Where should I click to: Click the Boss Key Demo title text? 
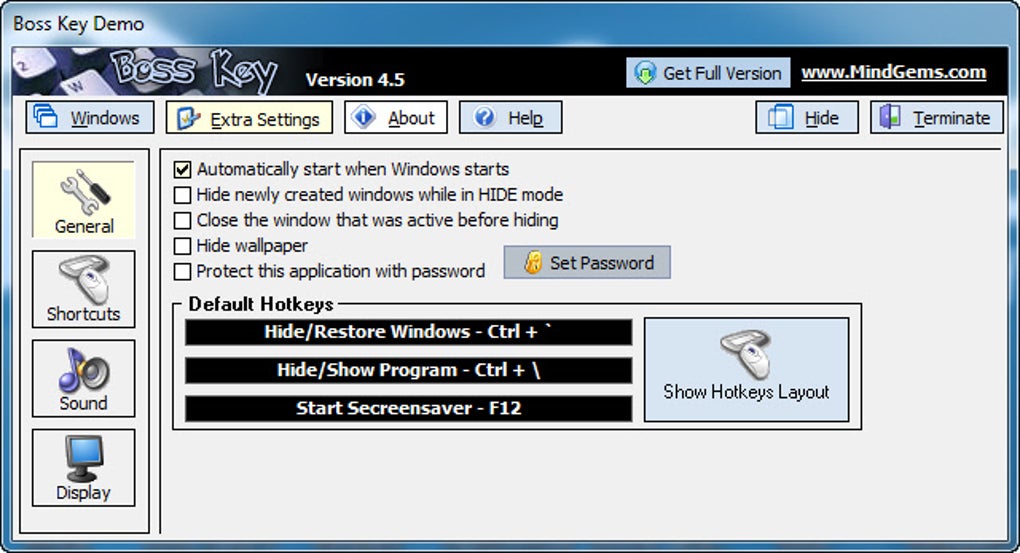tap(79, 24)
